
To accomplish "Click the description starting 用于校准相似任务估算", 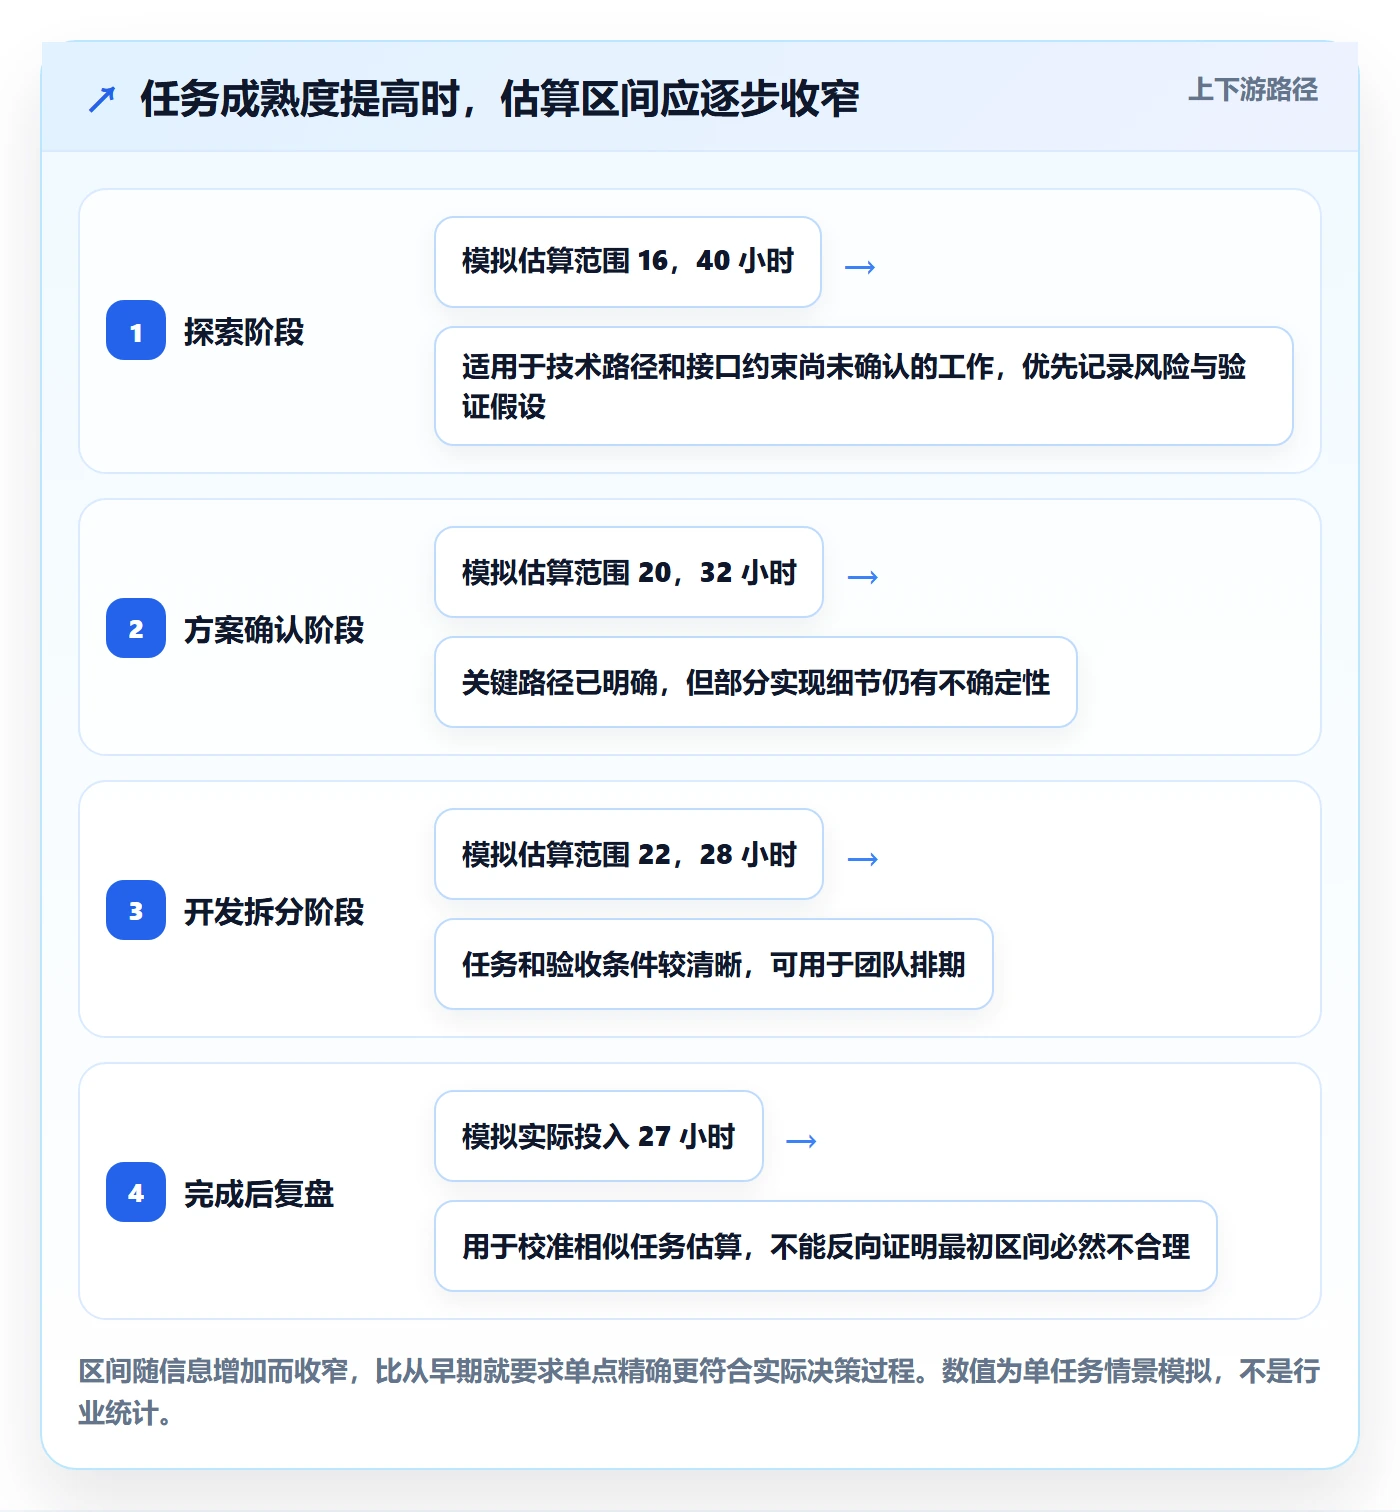I will [826, 1246].
